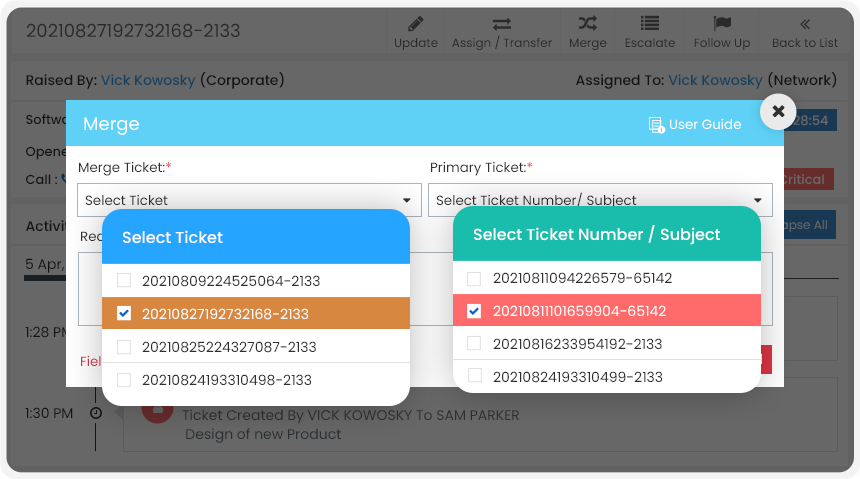Select highlighted ticket 20210811101659904-65142 text
This screenshot has height=479, width=860.
coord(580,311)
